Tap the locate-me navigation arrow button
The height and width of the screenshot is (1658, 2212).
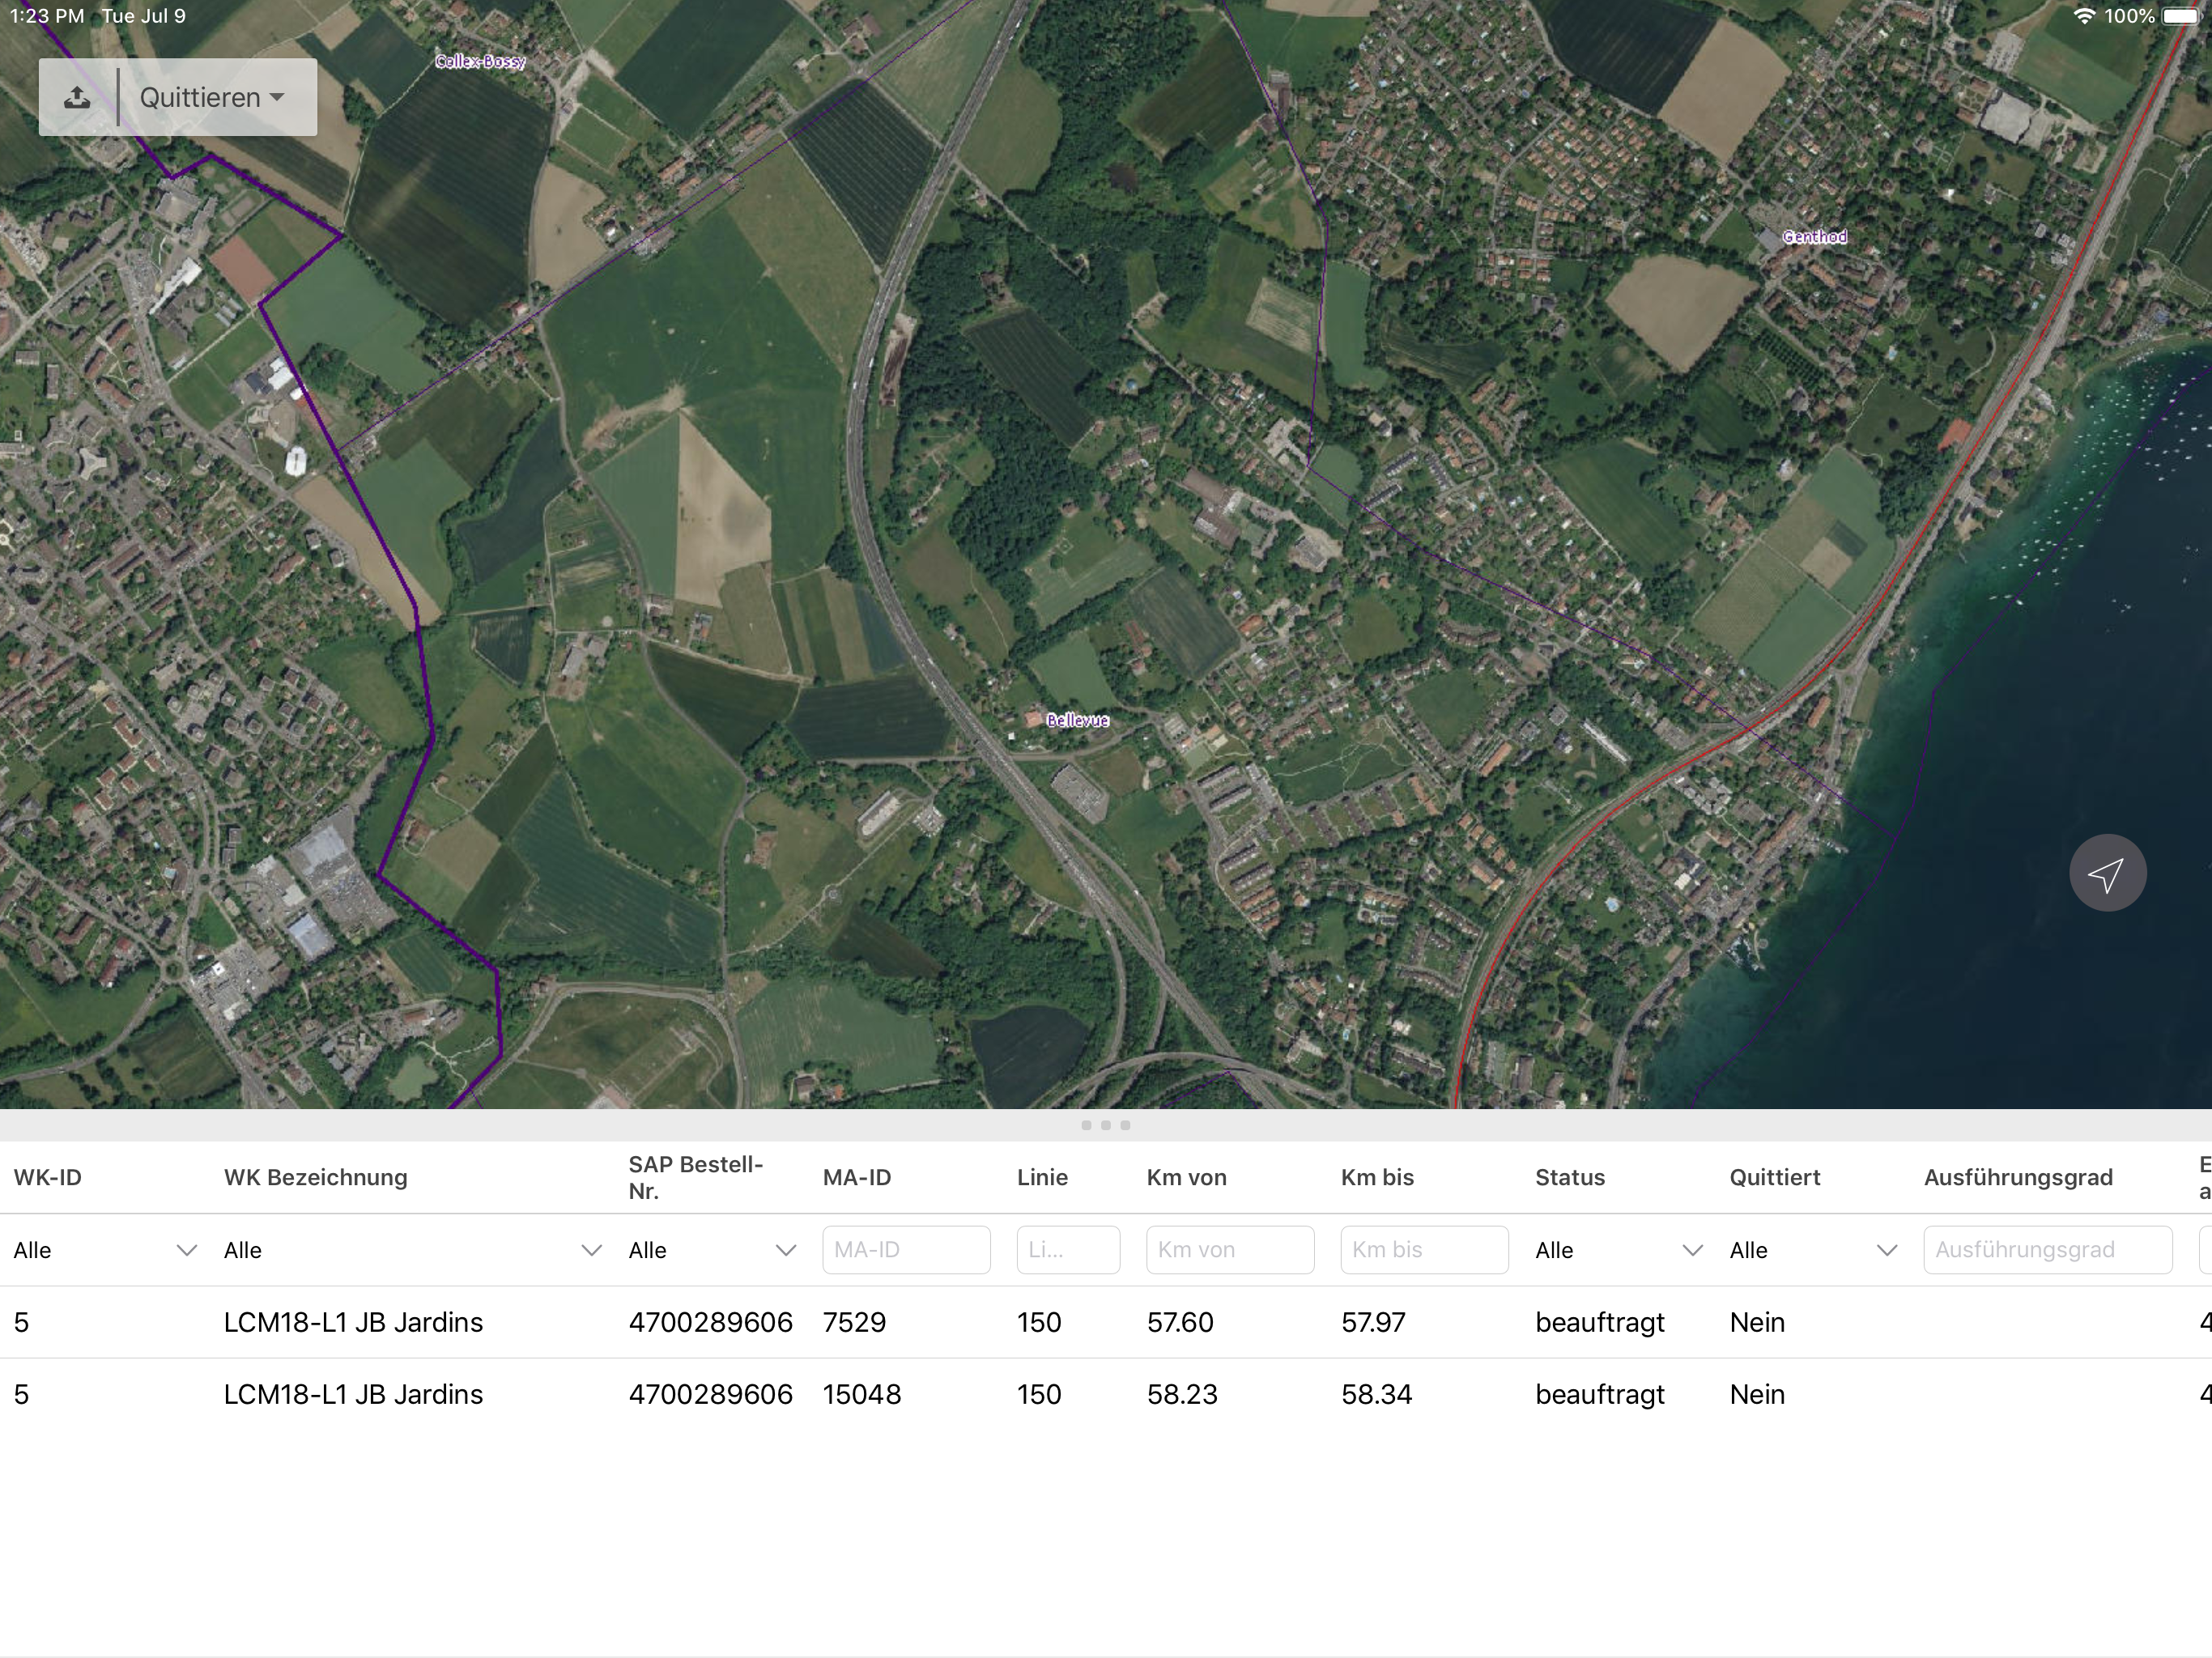point(2107,873)
